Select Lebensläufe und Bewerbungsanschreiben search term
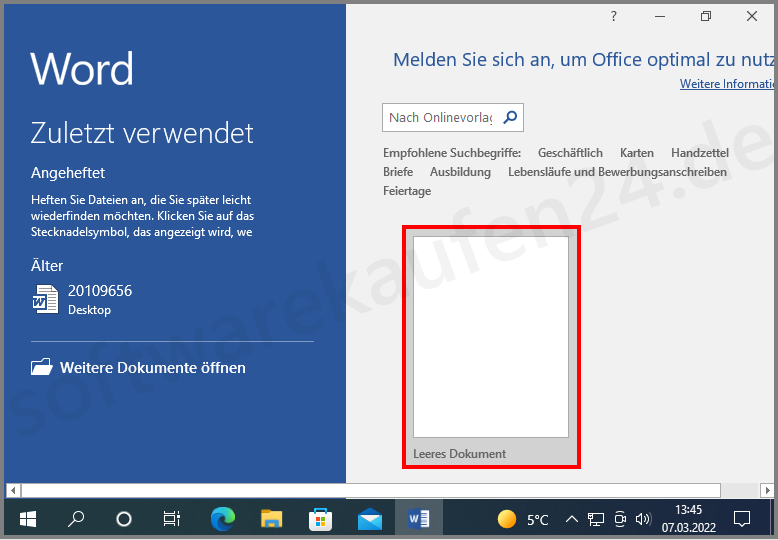 [x=617, y=172]
